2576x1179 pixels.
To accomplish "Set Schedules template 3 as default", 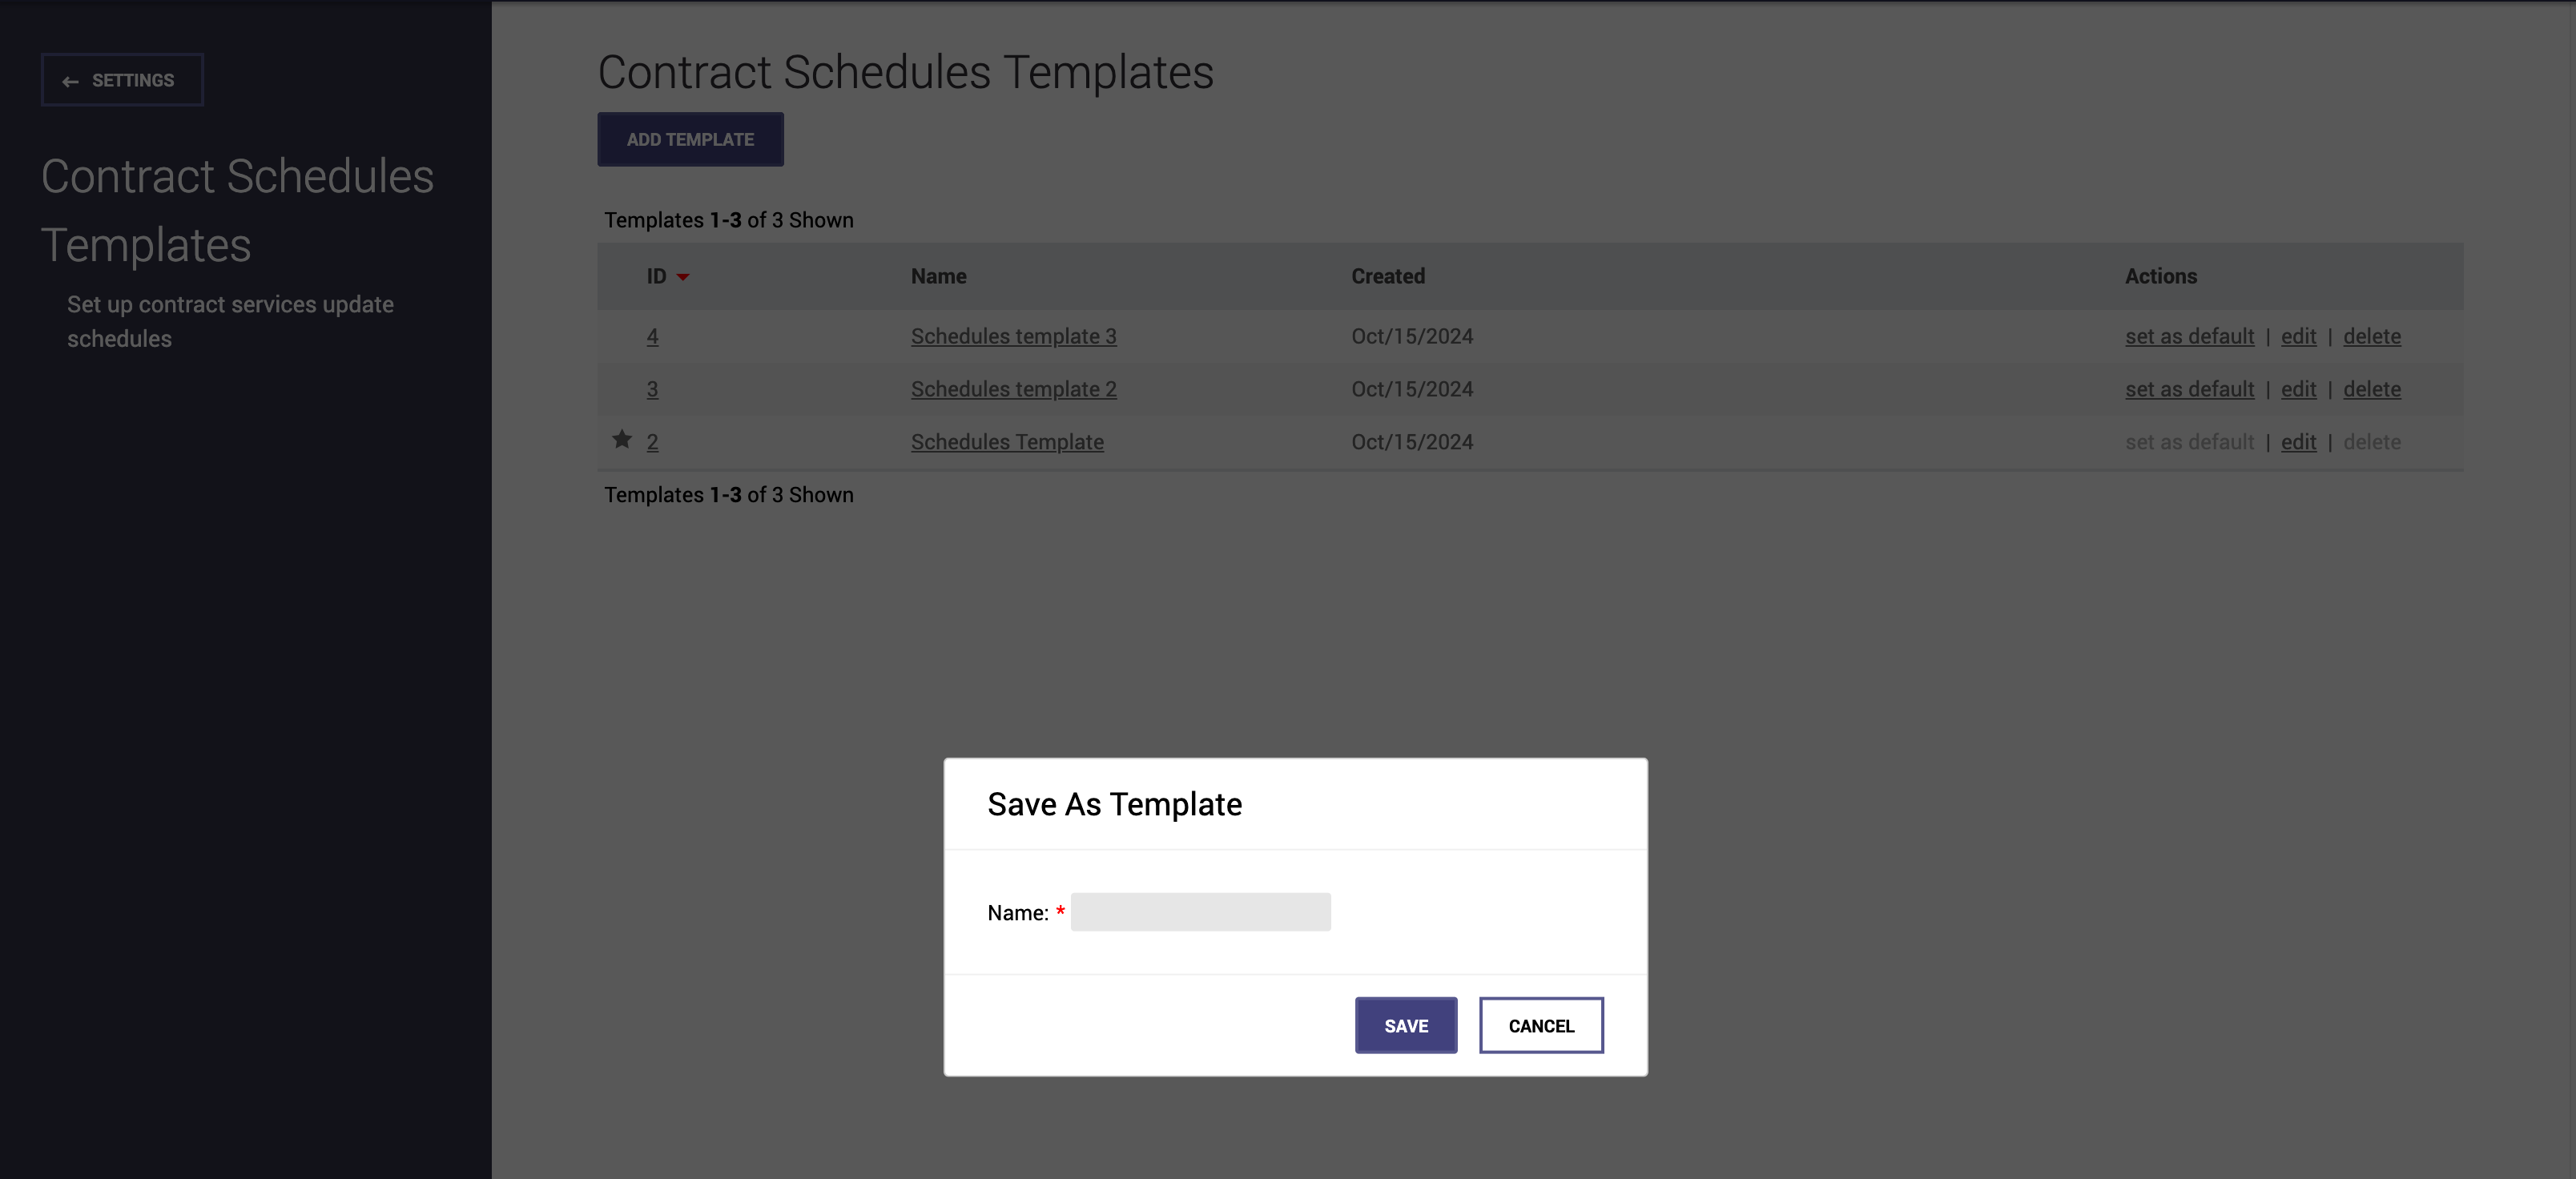I will (2189, 336).
